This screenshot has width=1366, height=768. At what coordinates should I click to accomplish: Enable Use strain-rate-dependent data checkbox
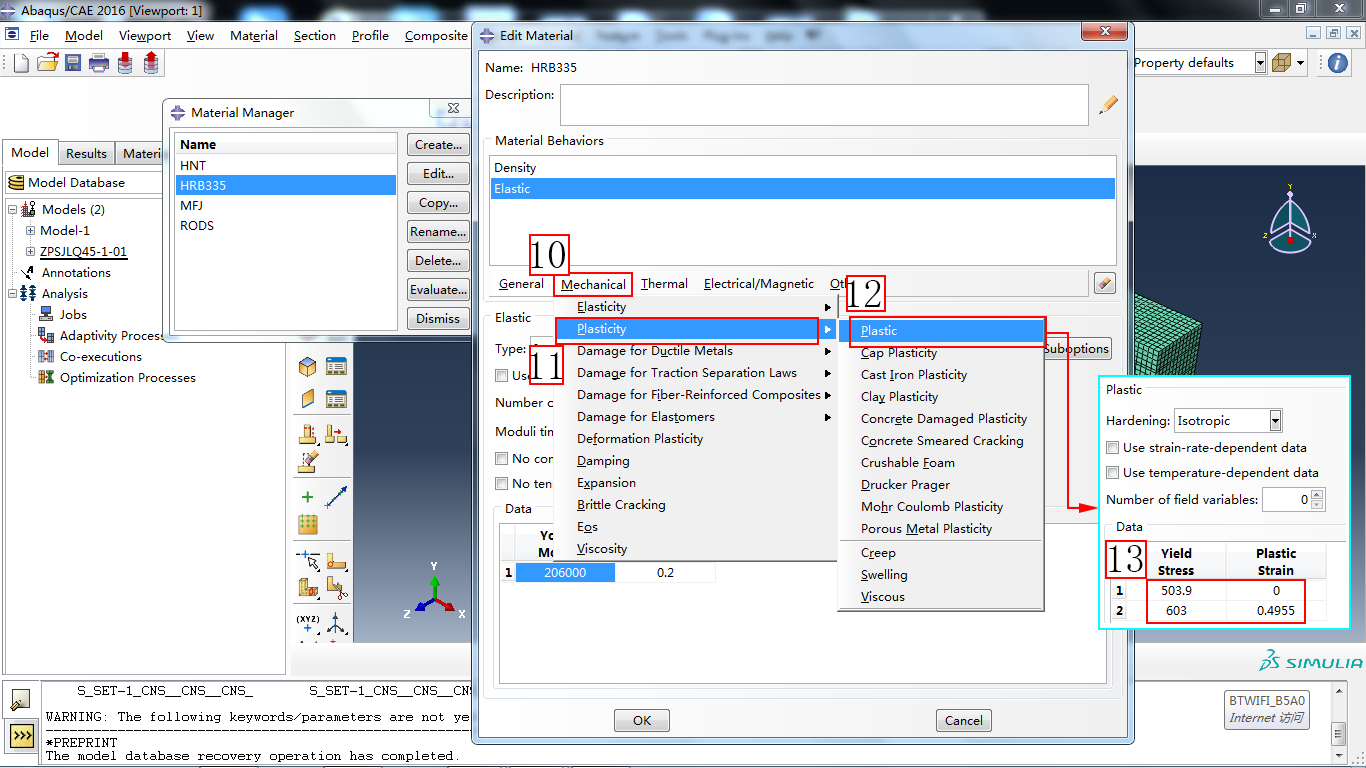tap(1113, 448)
